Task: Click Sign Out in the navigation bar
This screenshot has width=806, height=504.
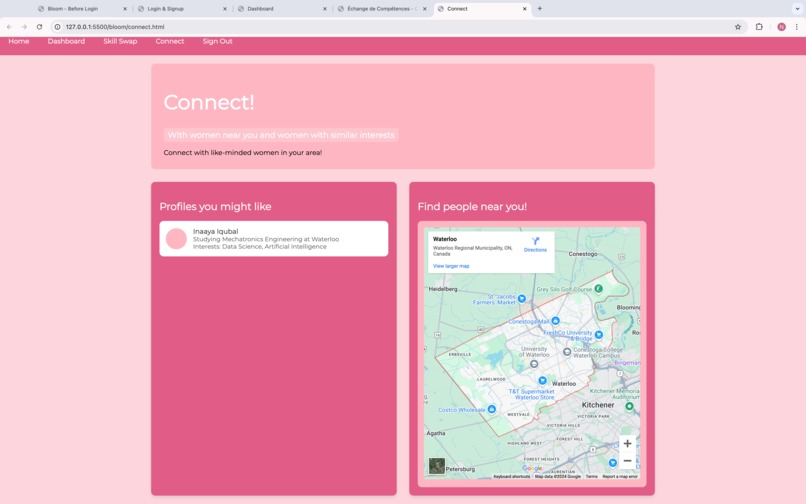Action: (217, 41)
